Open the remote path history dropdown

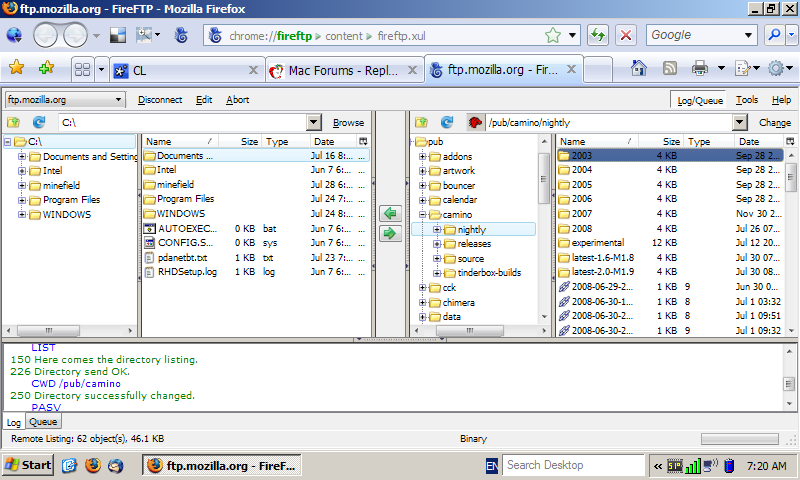pos(740,122)
